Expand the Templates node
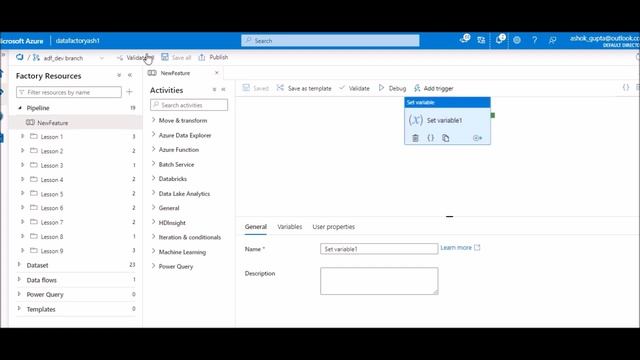 (x=19, y=309)
